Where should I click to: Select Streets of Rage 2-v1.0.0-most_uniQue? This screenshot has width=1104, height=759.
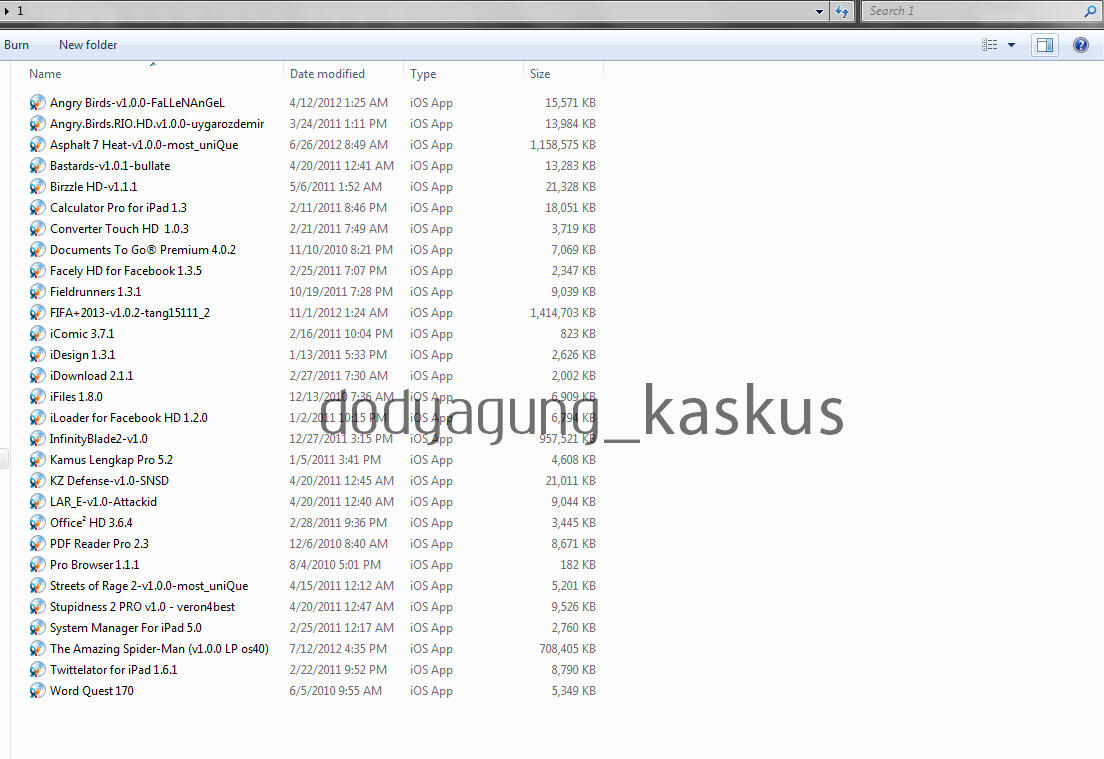149,586
